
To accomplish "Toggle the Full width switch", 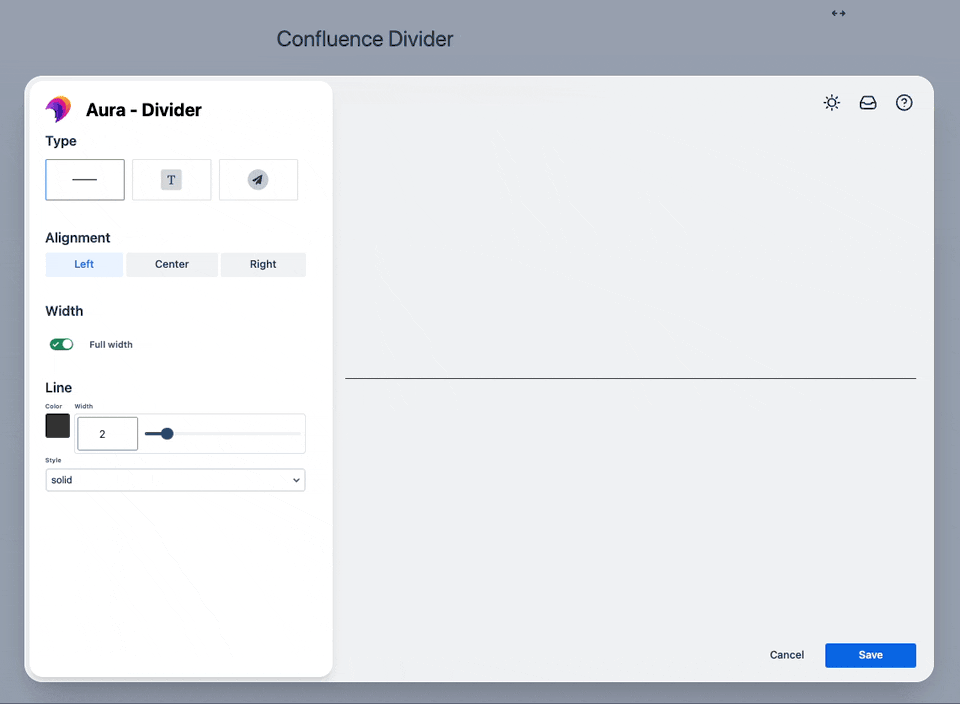I will (61, 344).
